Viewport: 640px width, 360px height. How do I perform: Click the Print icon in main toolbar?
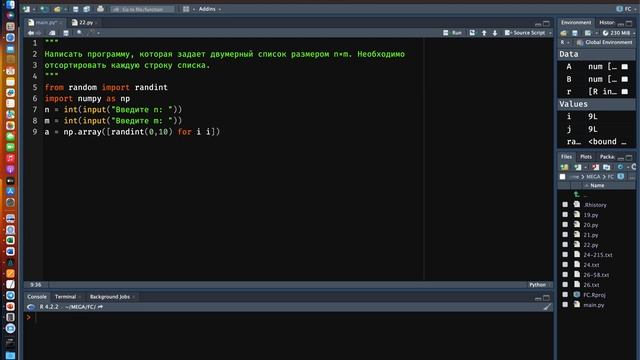[x=100, y=9]
